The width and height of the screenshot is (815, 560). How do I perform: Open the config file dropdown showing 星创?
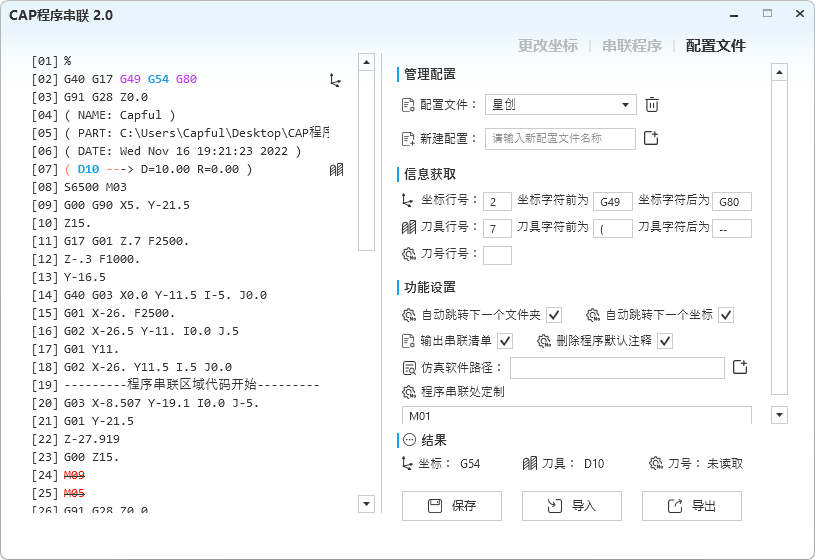pos(560,104)
